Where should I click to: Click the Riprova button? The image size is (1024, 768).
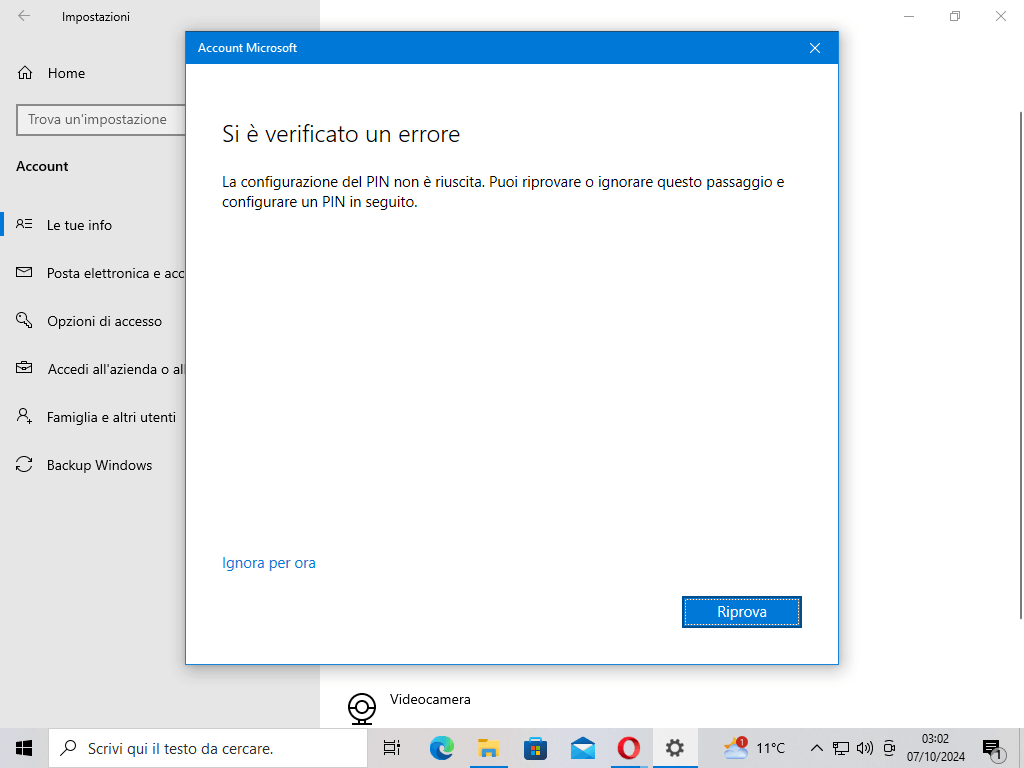tap(741, 612)
